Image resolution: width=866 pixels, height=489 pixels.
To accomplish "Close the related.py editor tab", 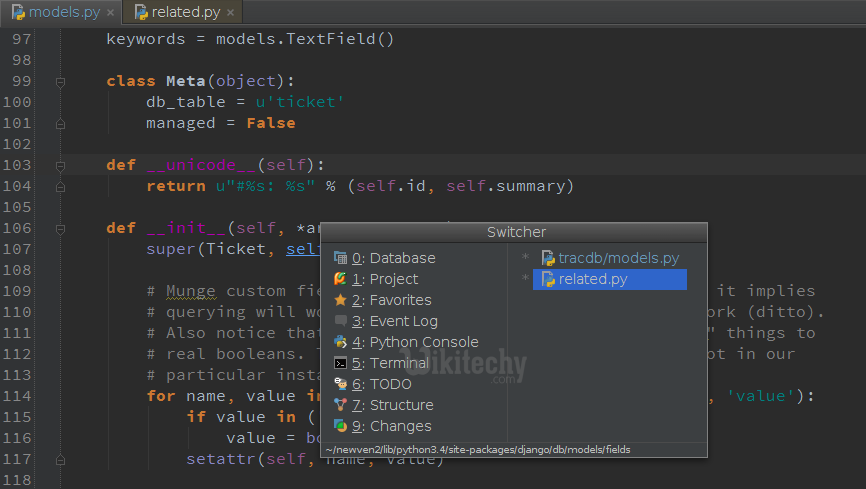I will click(231, 13).
